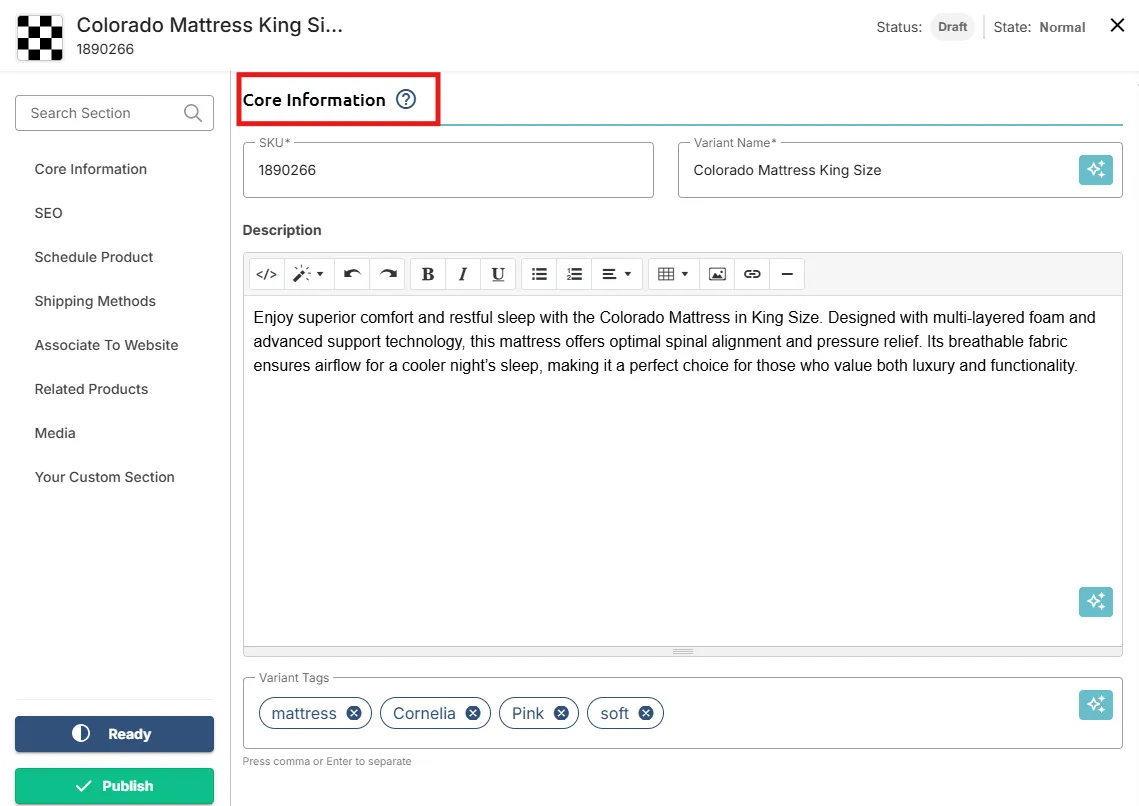Grab the description editor resize handle

[683, 651]
